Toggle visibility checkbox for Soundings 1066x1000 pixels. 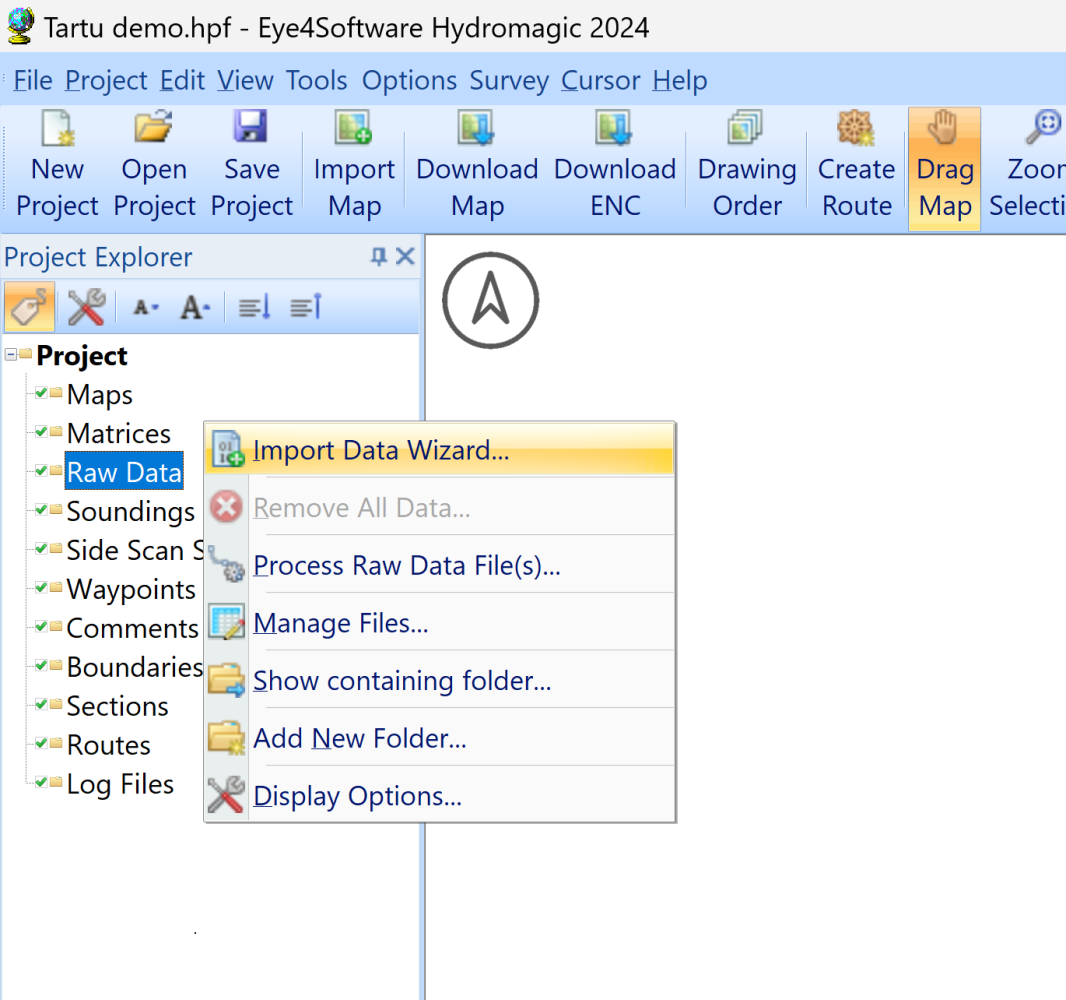point(41,509)
